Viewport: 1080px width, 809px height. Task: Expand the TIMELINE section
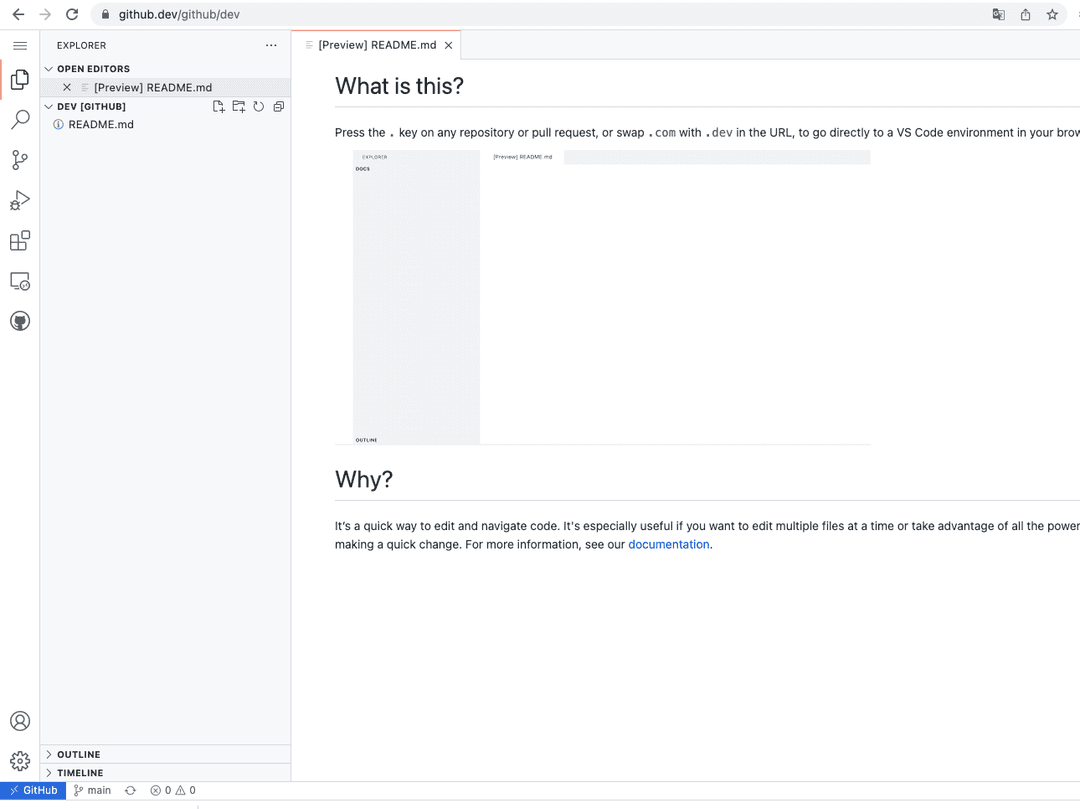[80, 772]
